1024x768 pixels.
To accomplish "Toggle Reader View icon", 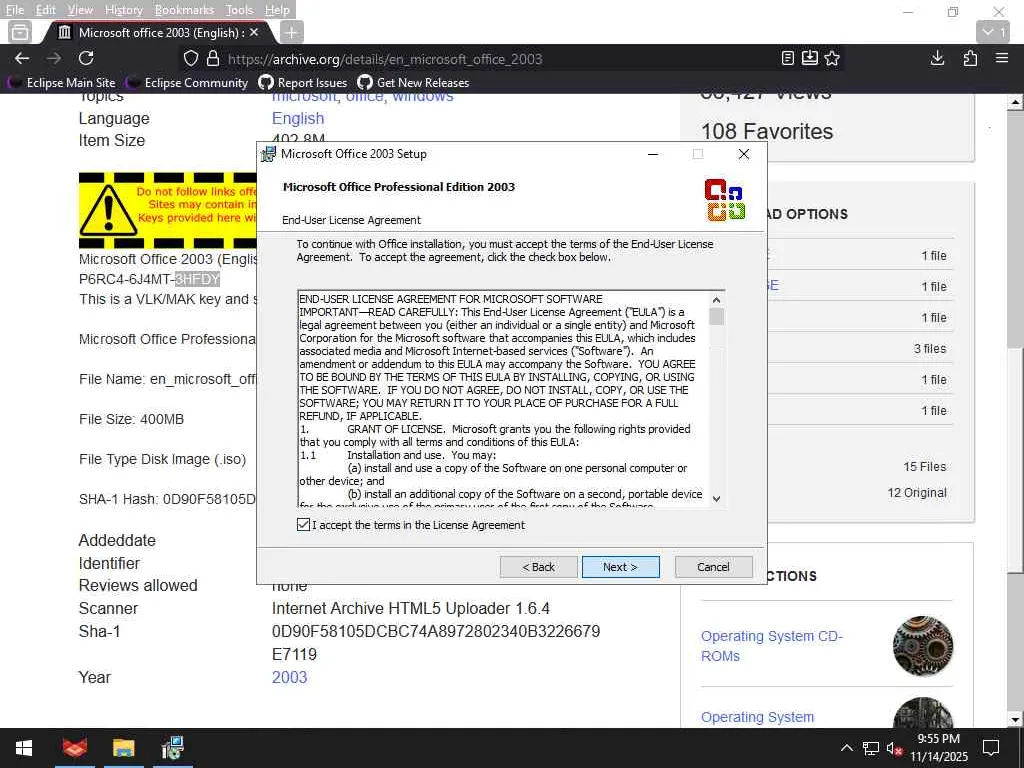I will (788, 58).
